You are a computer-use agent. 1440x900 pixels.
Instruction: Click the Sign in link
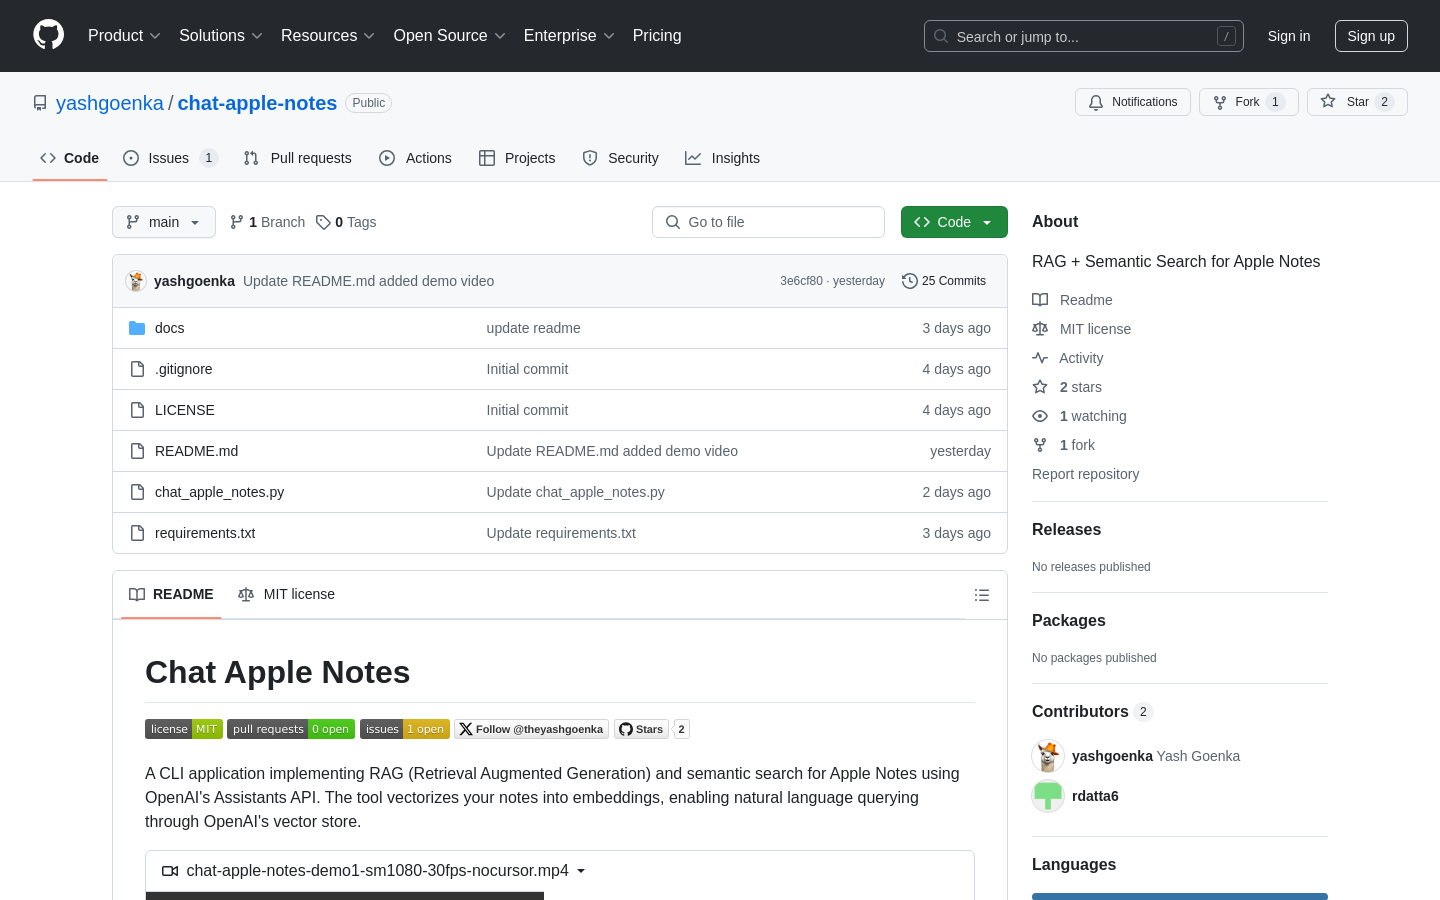(1289, 36)
